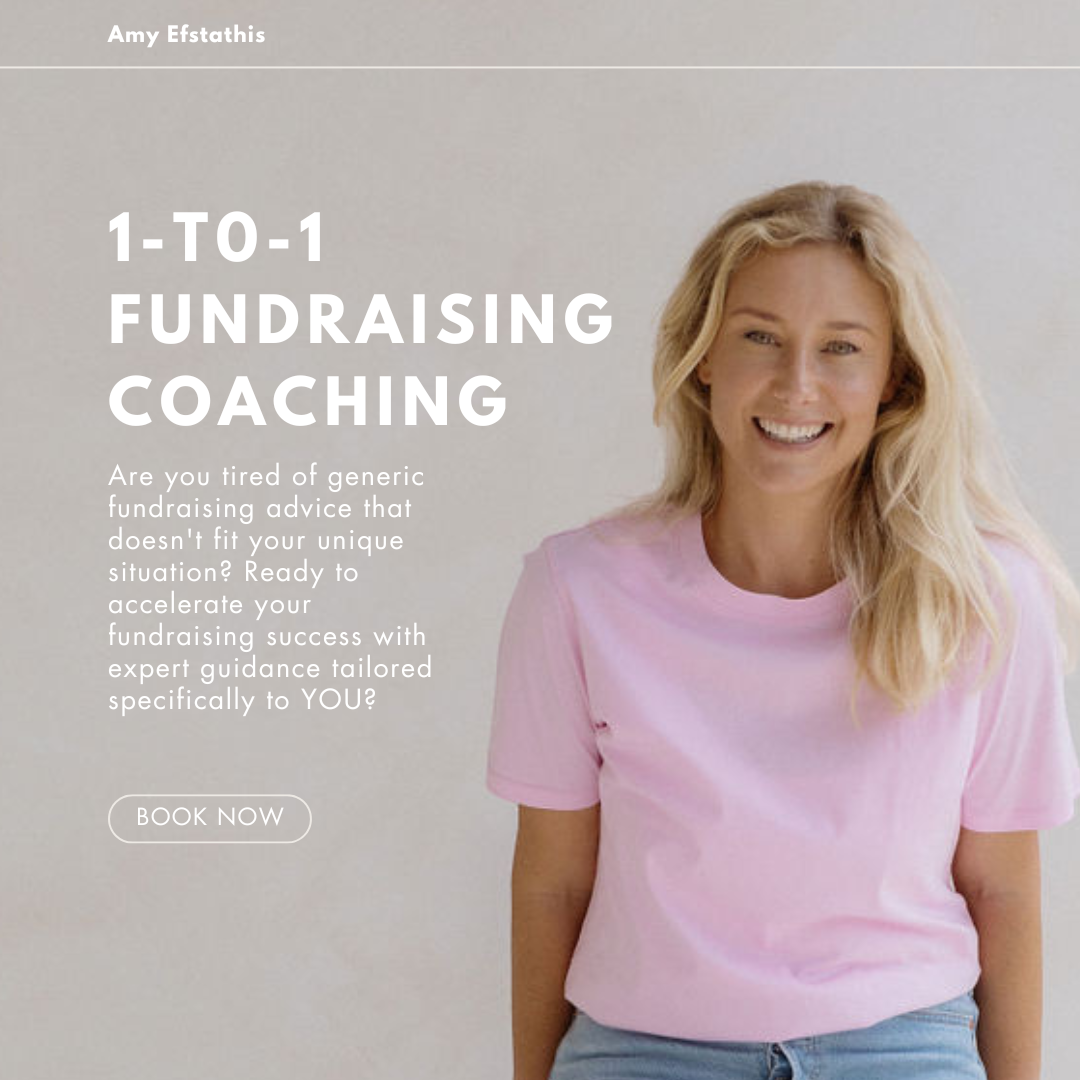Click the 'expert guidance tailored' line
1080x1080 pixels.
click(270, 669)
